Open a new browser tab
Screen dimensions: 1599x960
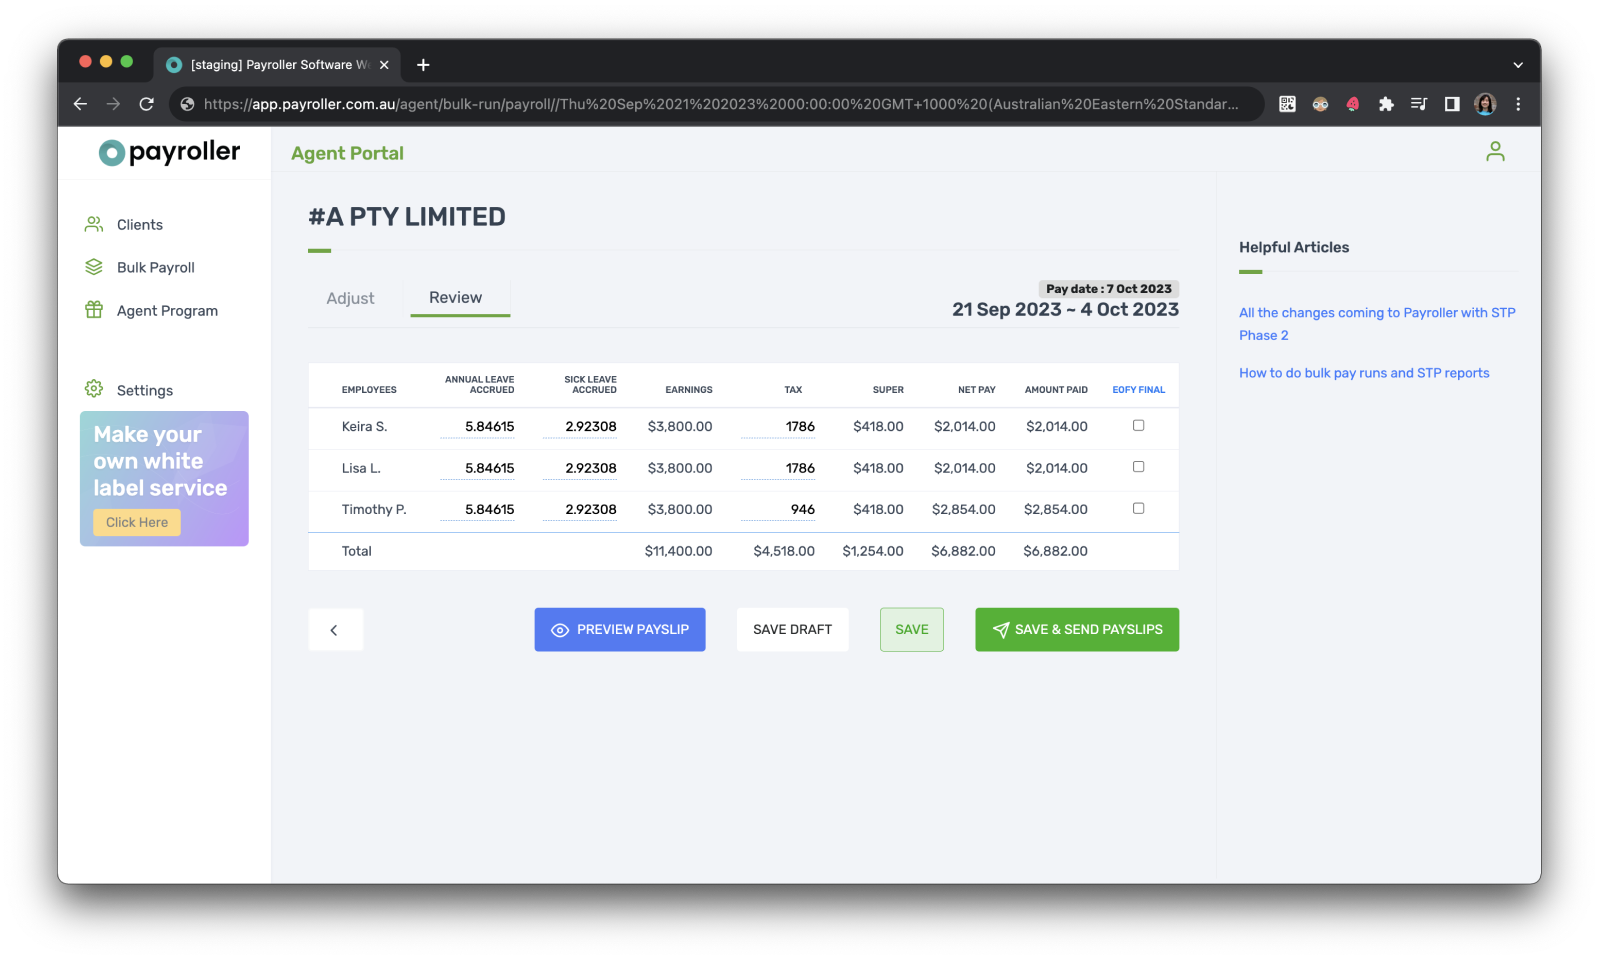(x=423, y=65)
